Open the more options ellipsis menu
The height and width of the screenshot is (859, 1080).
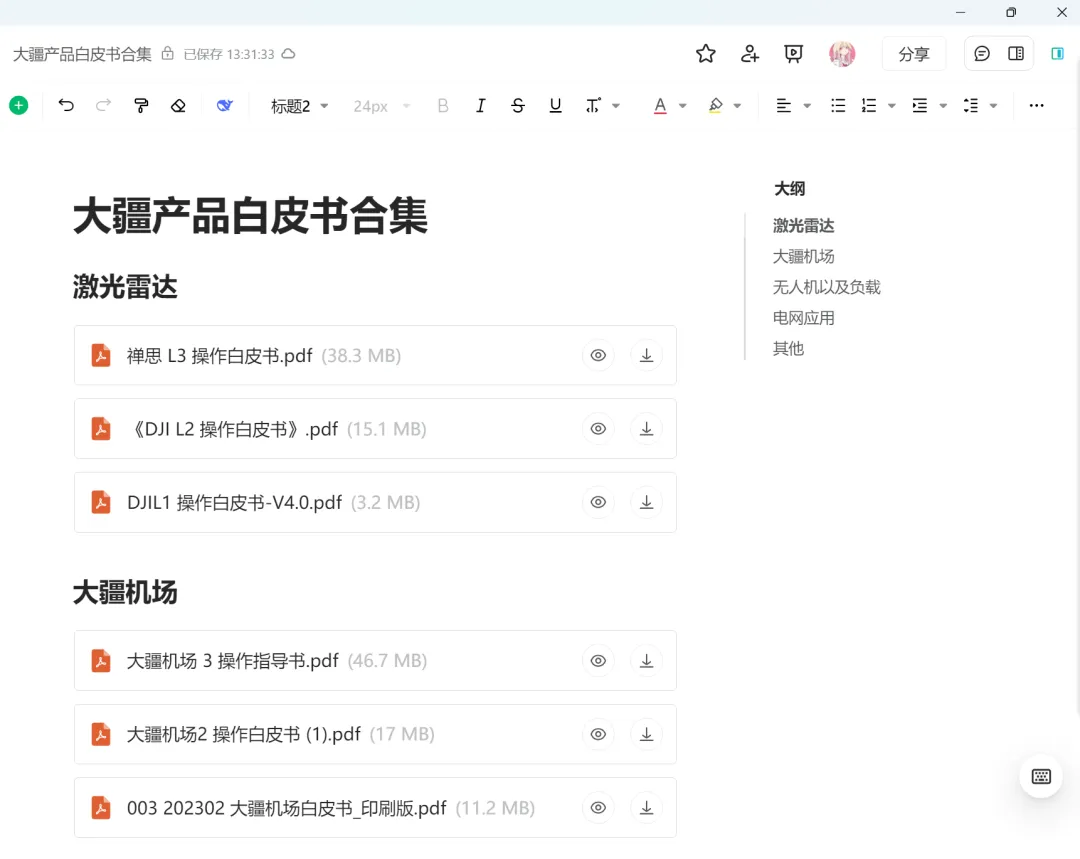coord(1036,105)
